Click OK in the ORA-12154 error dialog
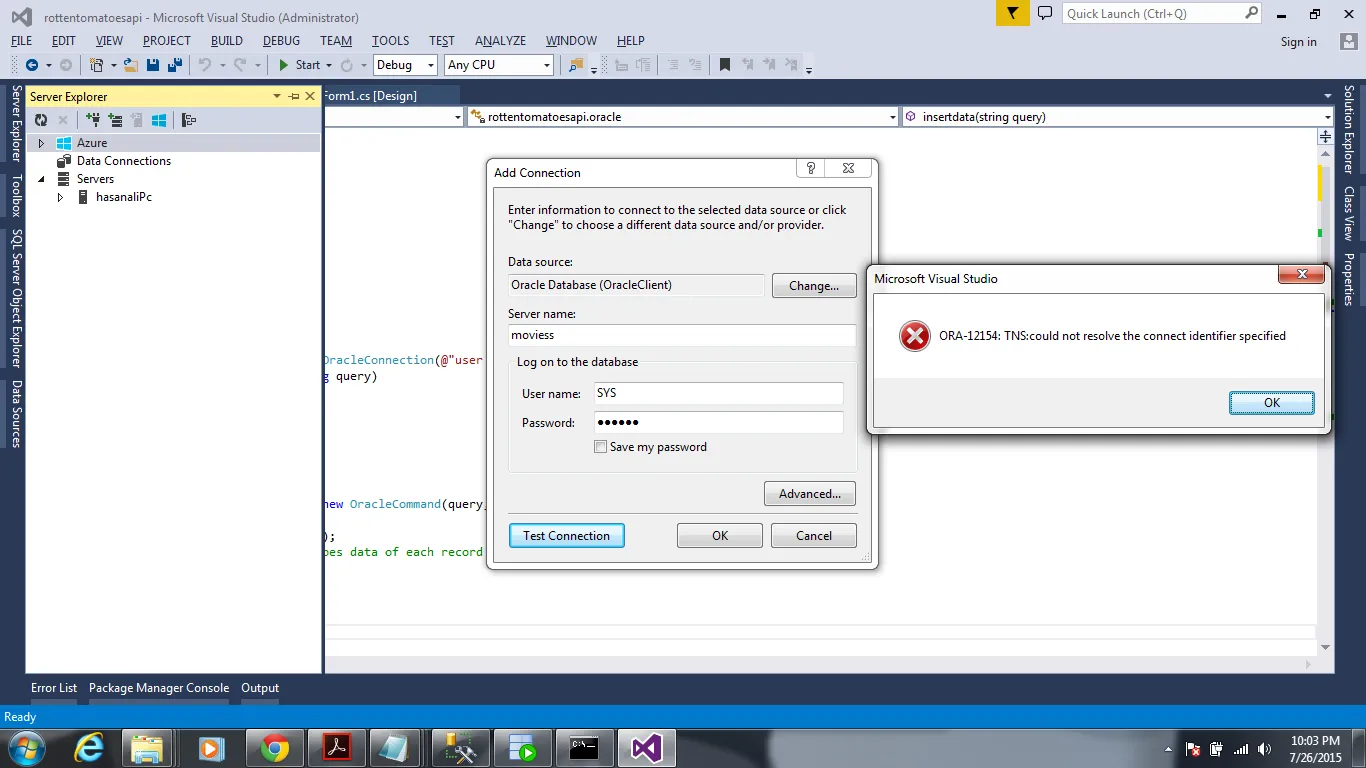This screenshot has width=1366, height=768. 1272,403
